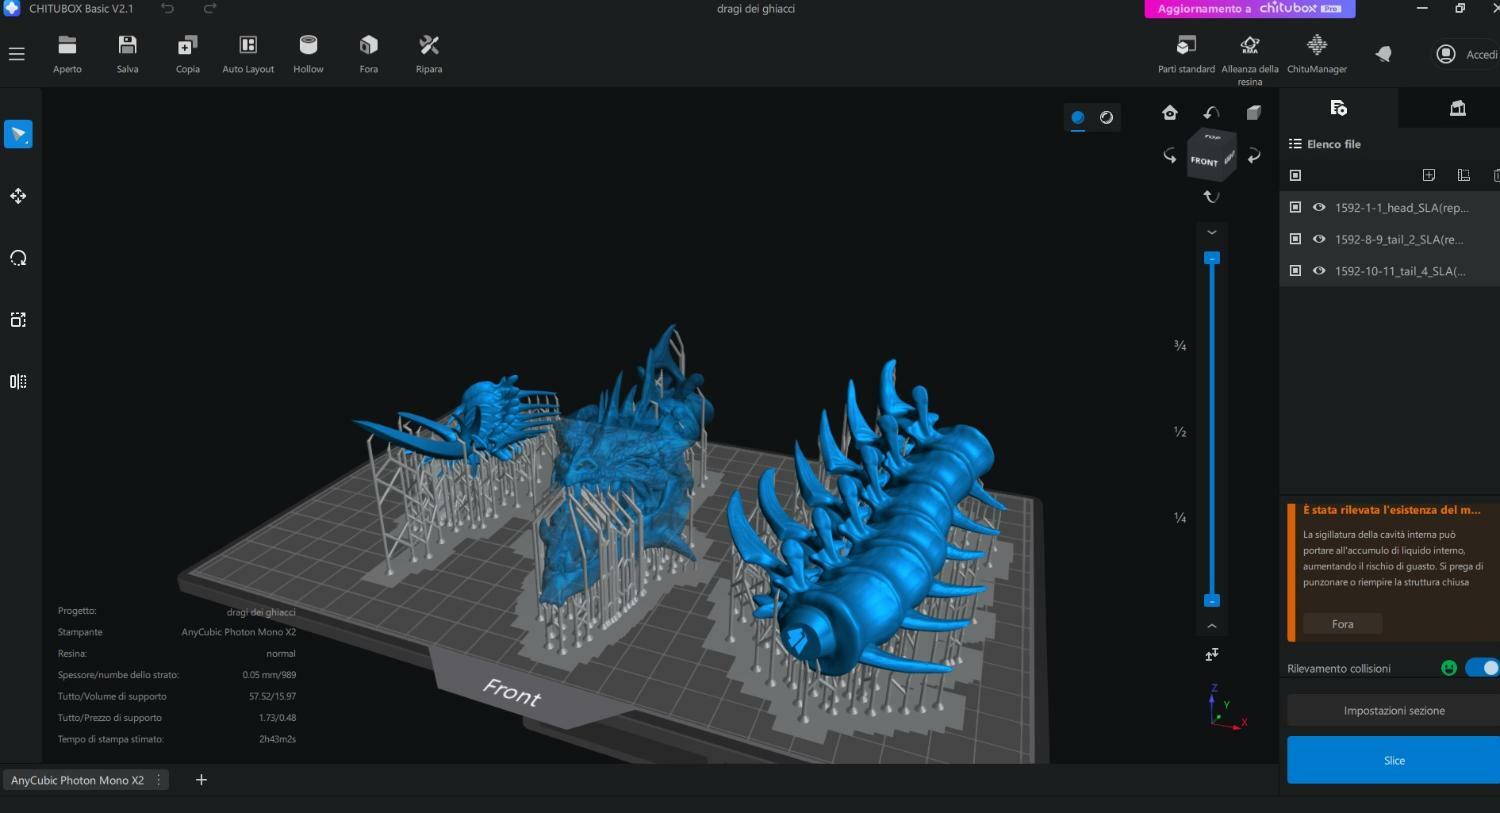Viewport: 1500px width, 813px height.
Task: Select the 1592-8-9_tail_2_SLA file name
Action: [1399, 240]
